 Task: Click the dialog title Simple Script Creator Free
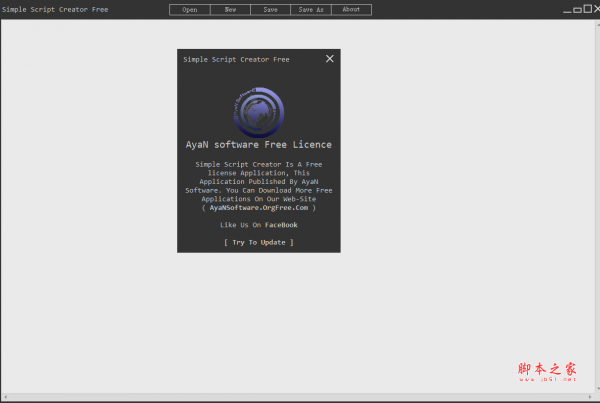(x=236, y=59)
